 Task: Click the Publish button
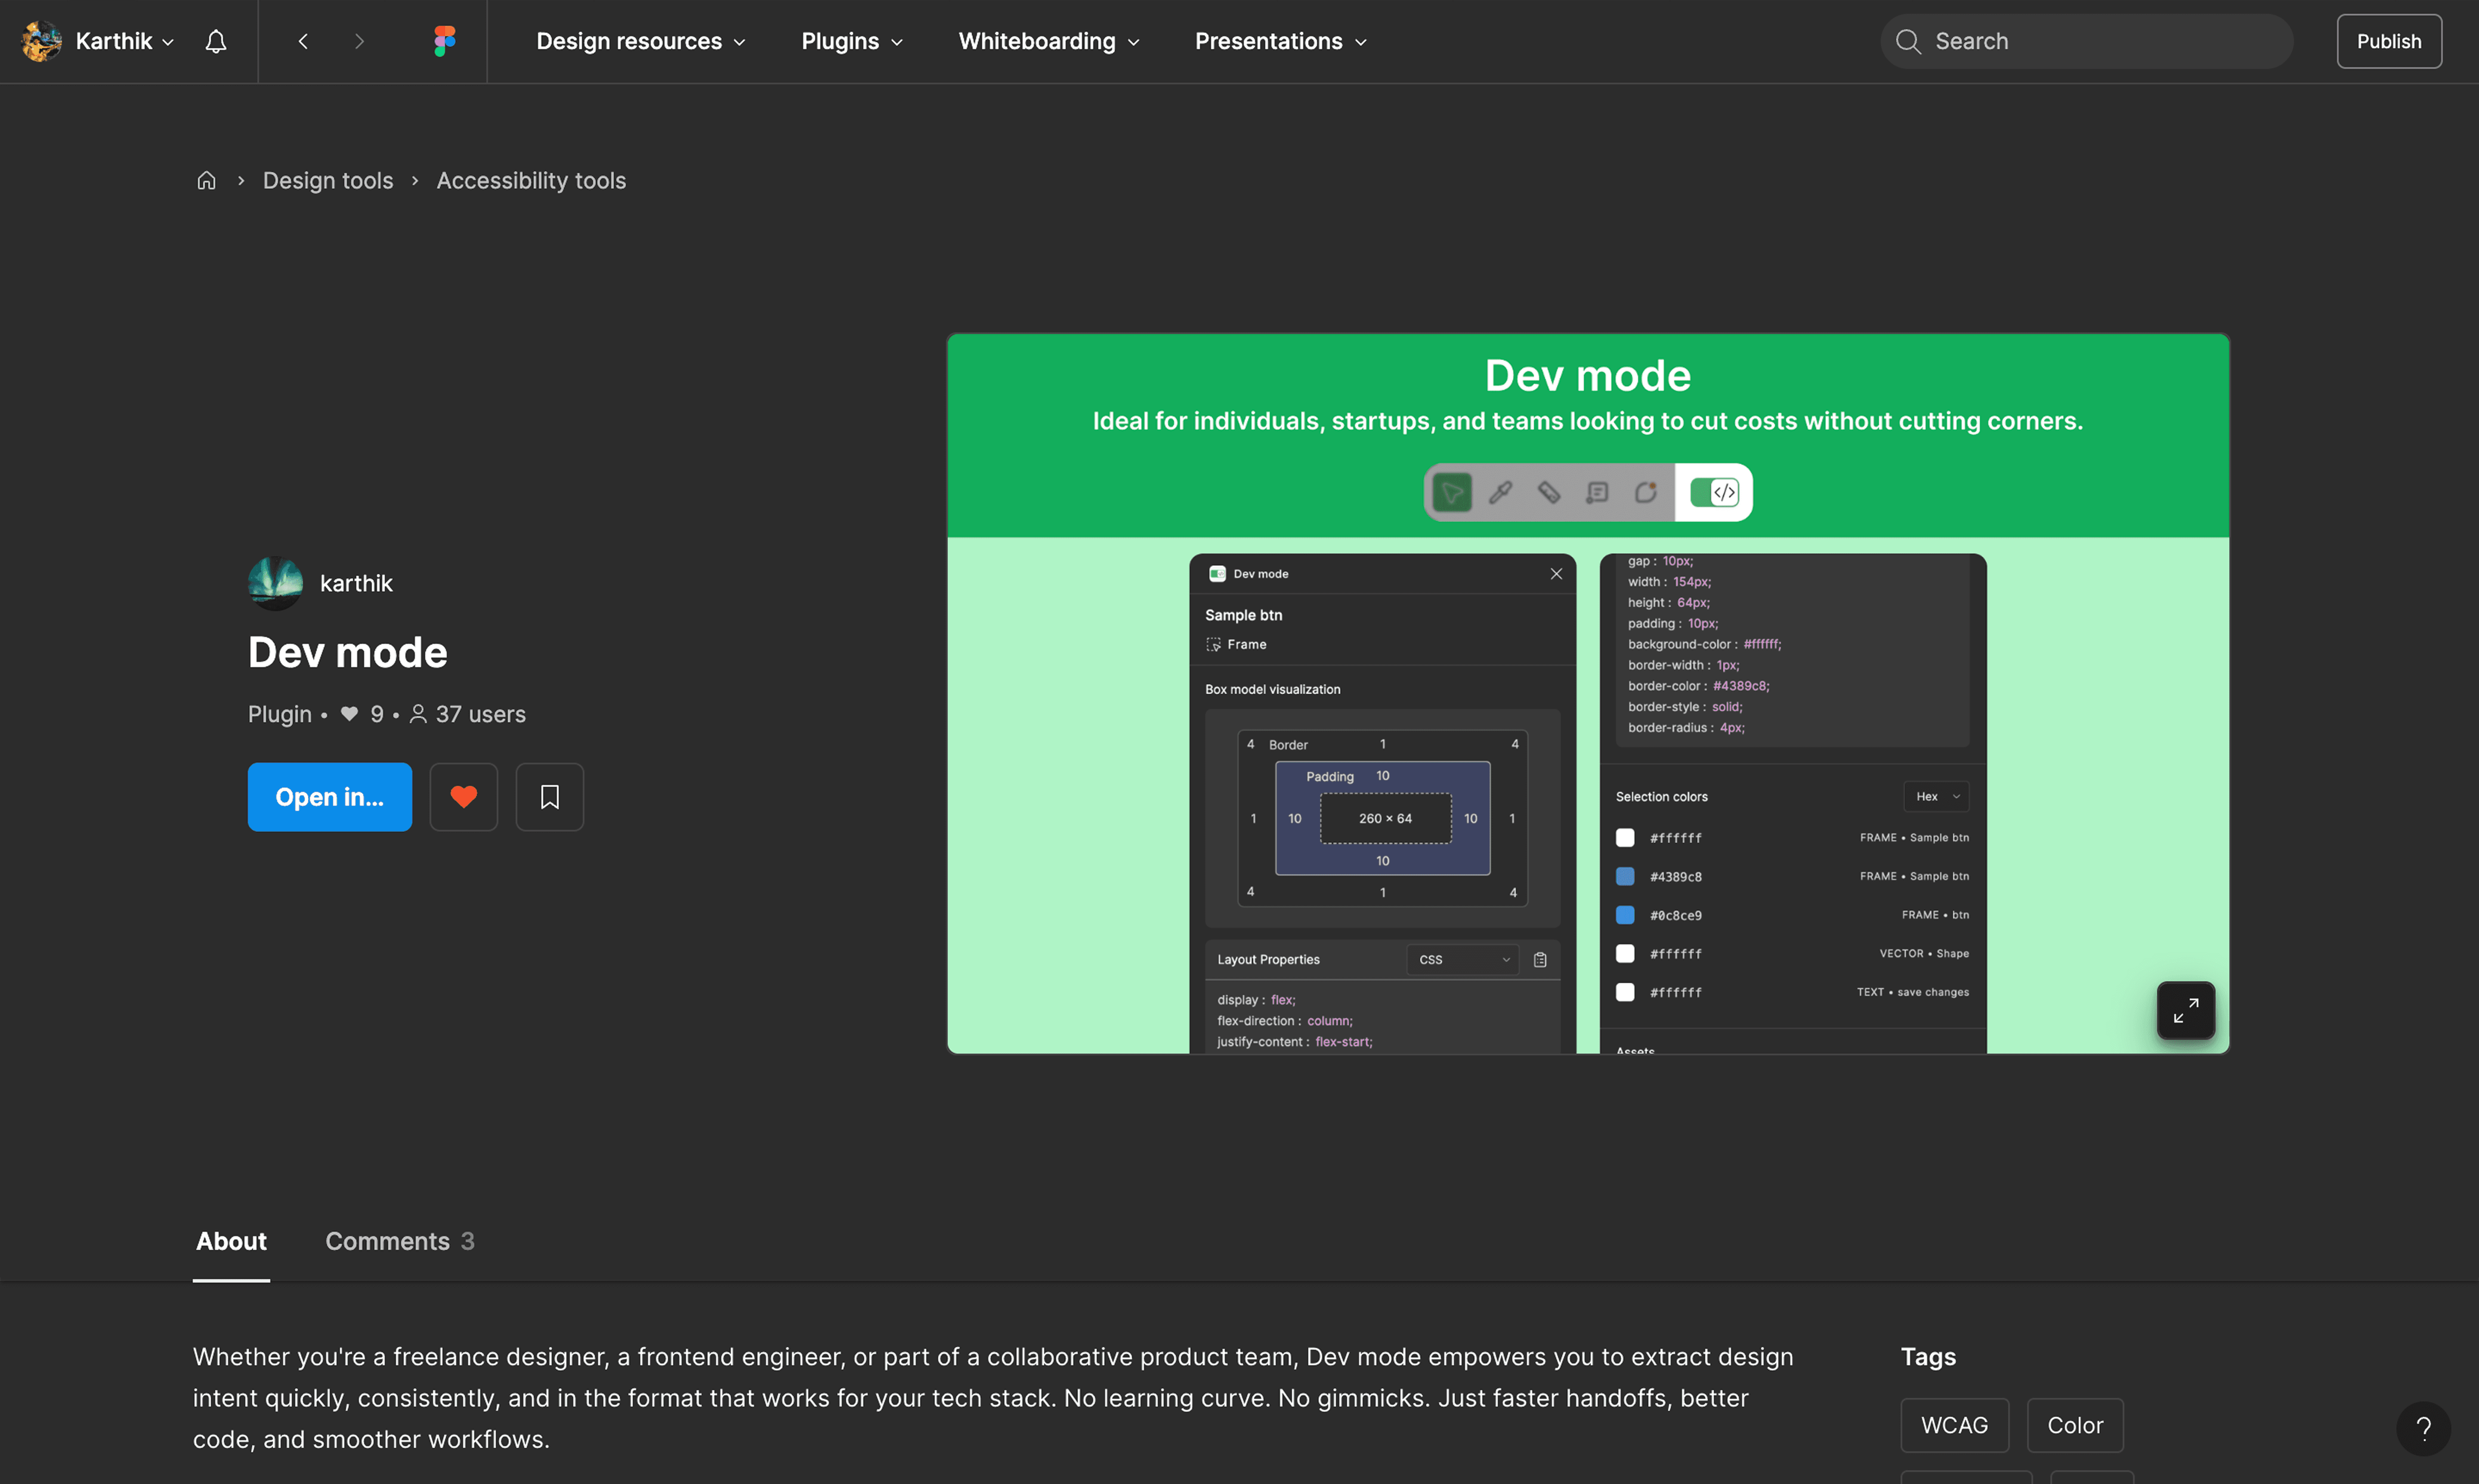point(2388,41)
